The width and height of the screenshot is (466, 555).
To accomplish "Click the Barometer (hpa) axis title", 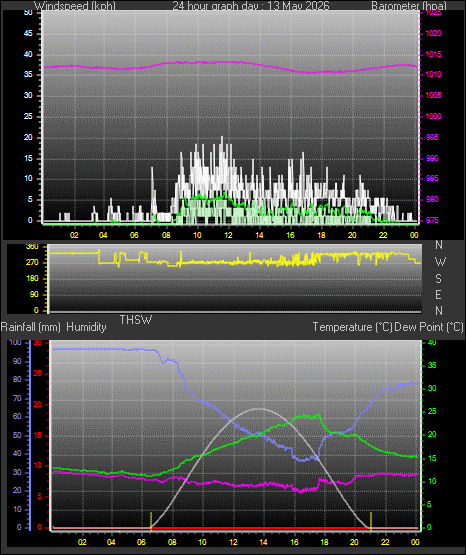I will (x=409, y=6).
